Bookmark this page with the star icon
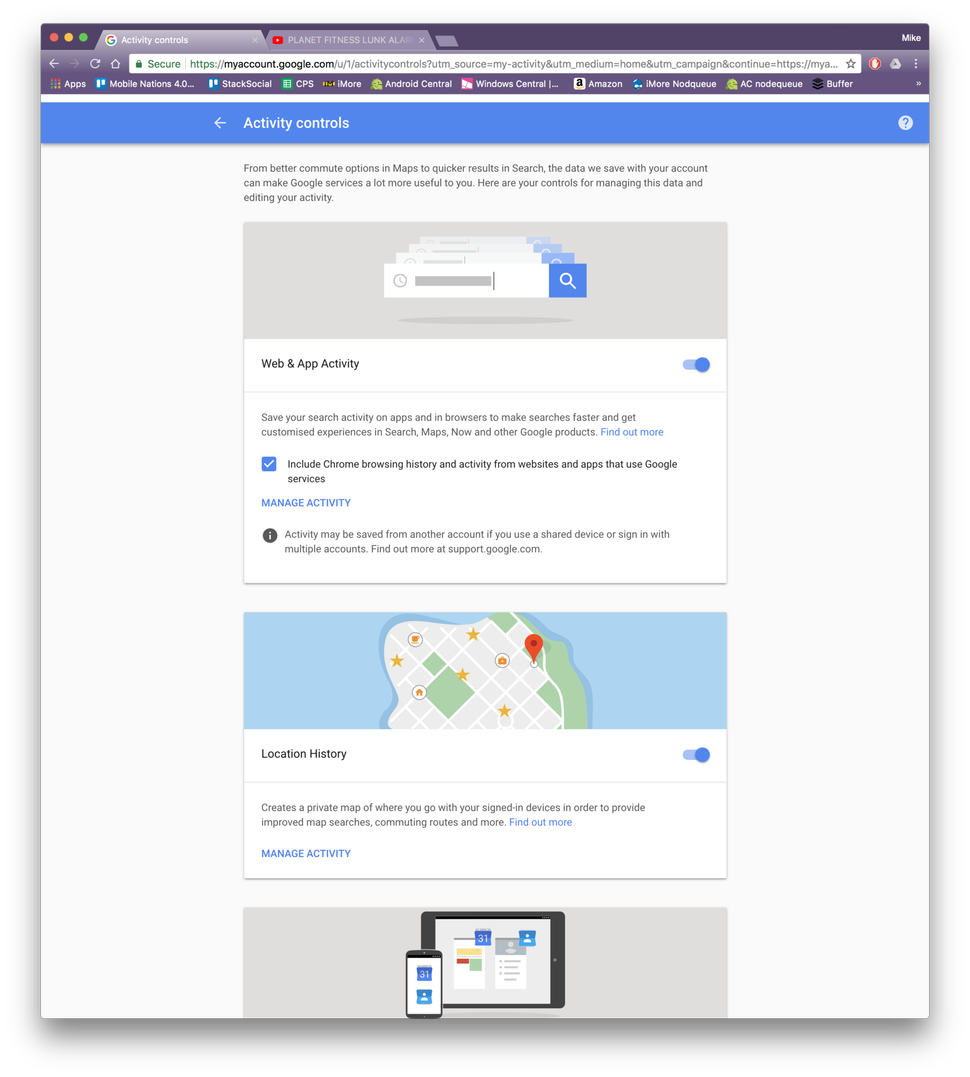The width and height of the screenshot is (970, 1077). pyautogui.click(x=851, y=62)
